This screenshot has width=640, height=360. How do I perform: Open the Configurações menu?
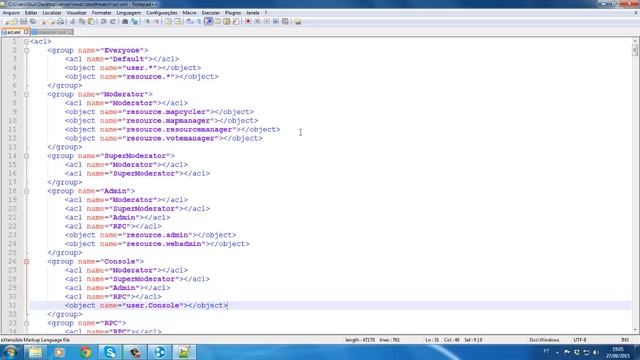[x=162, y=13]
